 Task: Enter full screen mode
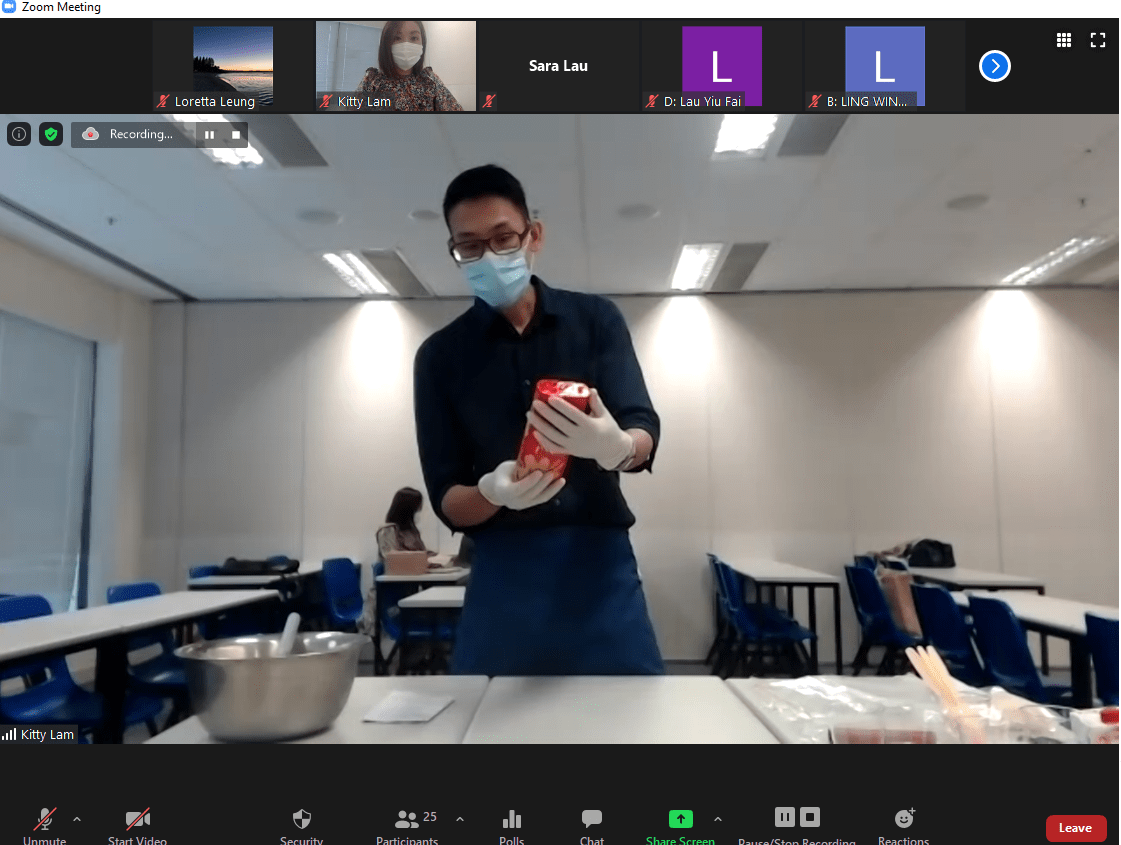coord(1098,40)
